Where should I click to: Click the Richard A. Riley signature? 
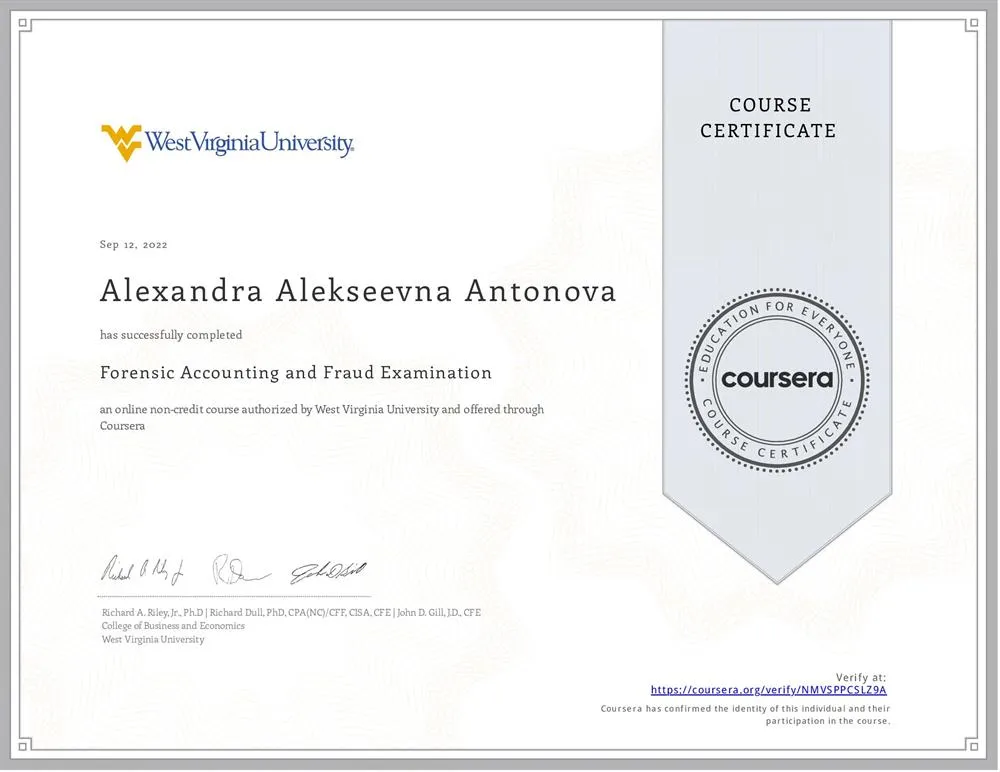143,570
